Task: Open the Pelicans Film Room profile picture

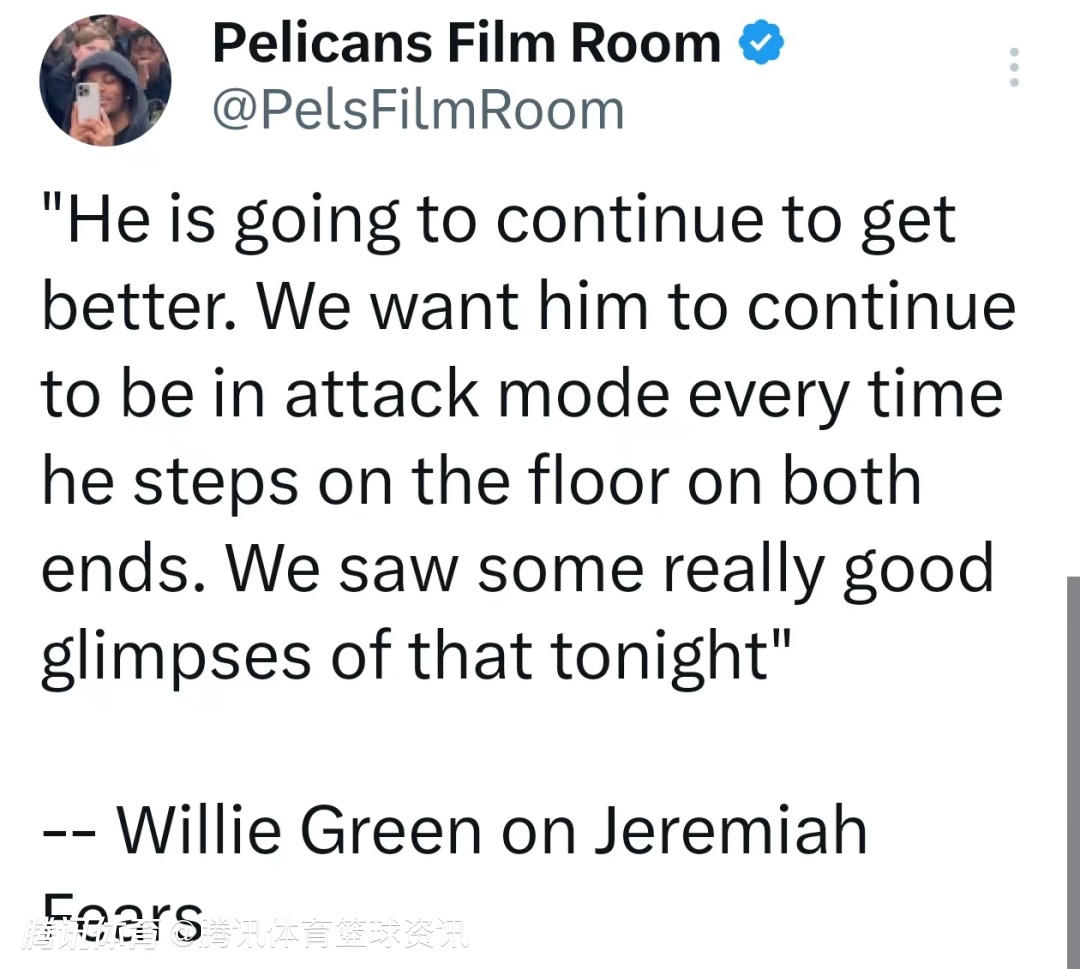Action: 105,80
